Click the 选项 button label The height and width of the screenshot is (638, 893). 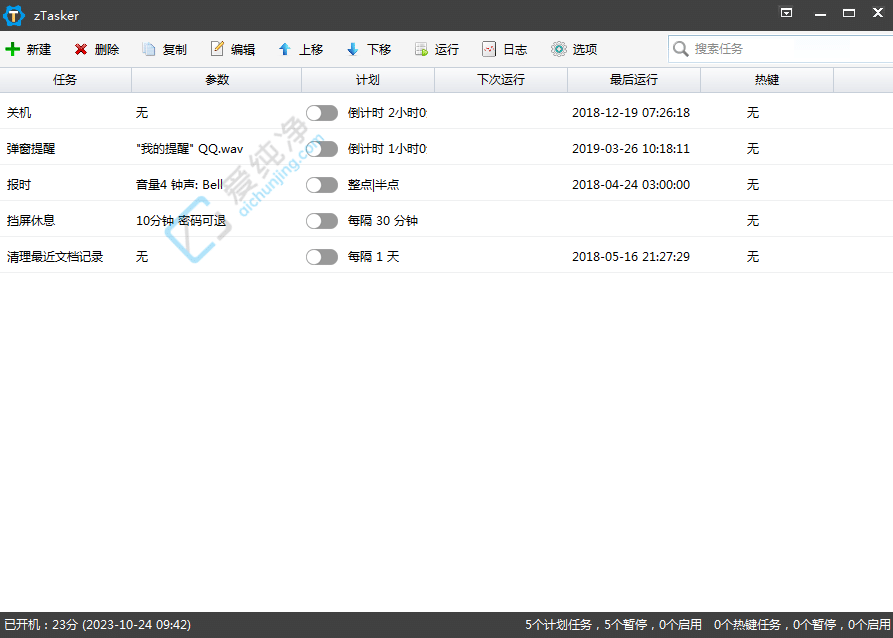click(x=585, y=50)
